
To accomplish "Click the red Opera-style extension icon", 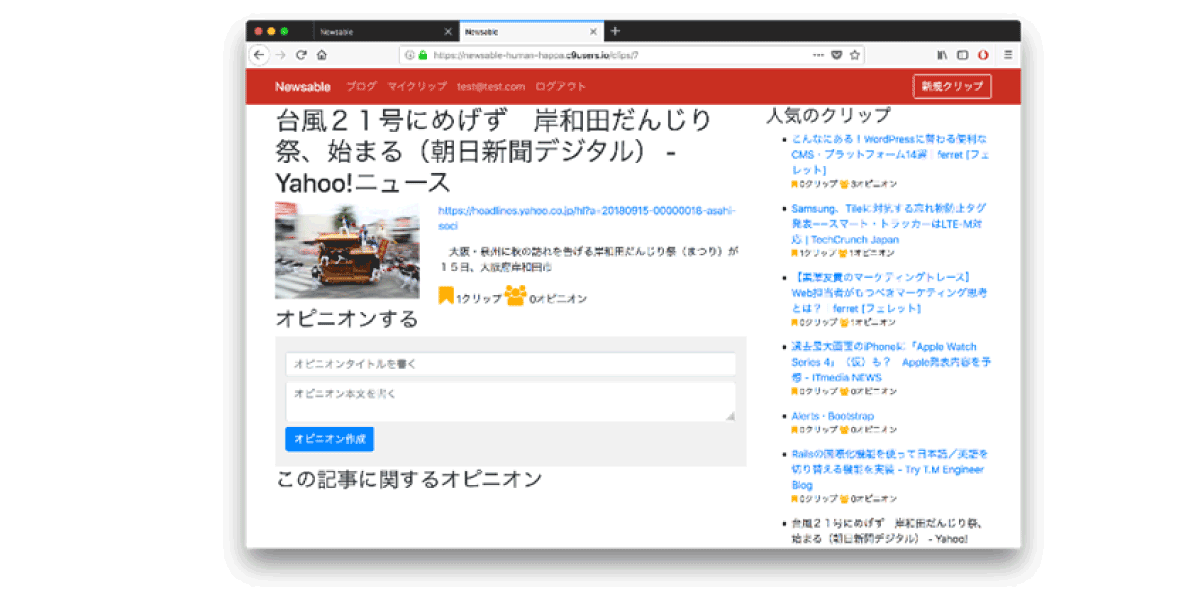I will point(984,55).
